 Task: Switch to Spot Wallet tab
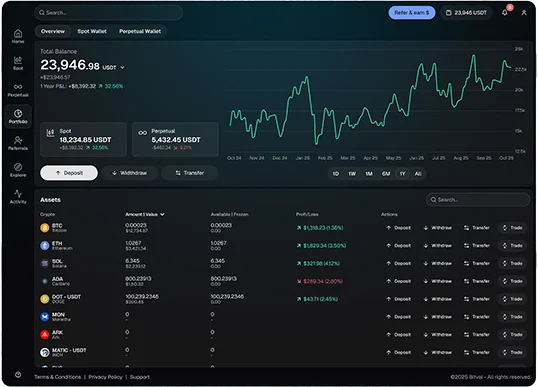point(92,31)
